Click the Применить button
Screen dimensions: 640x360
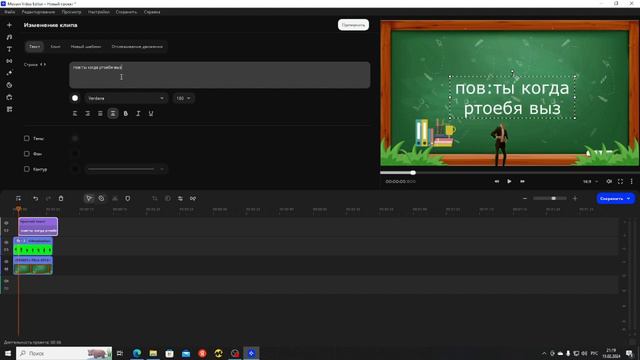[x=353, y=25]
